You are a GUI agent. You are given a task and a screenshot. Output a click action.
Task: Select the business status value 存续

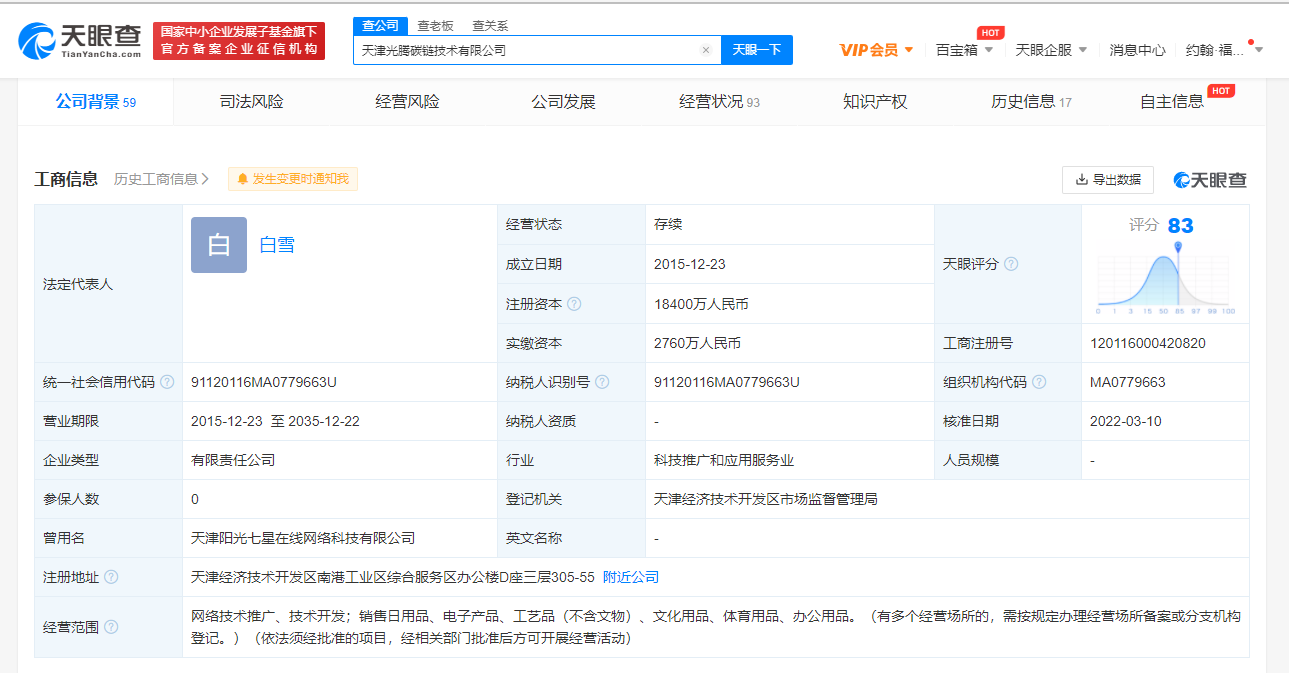click(668, 225)
